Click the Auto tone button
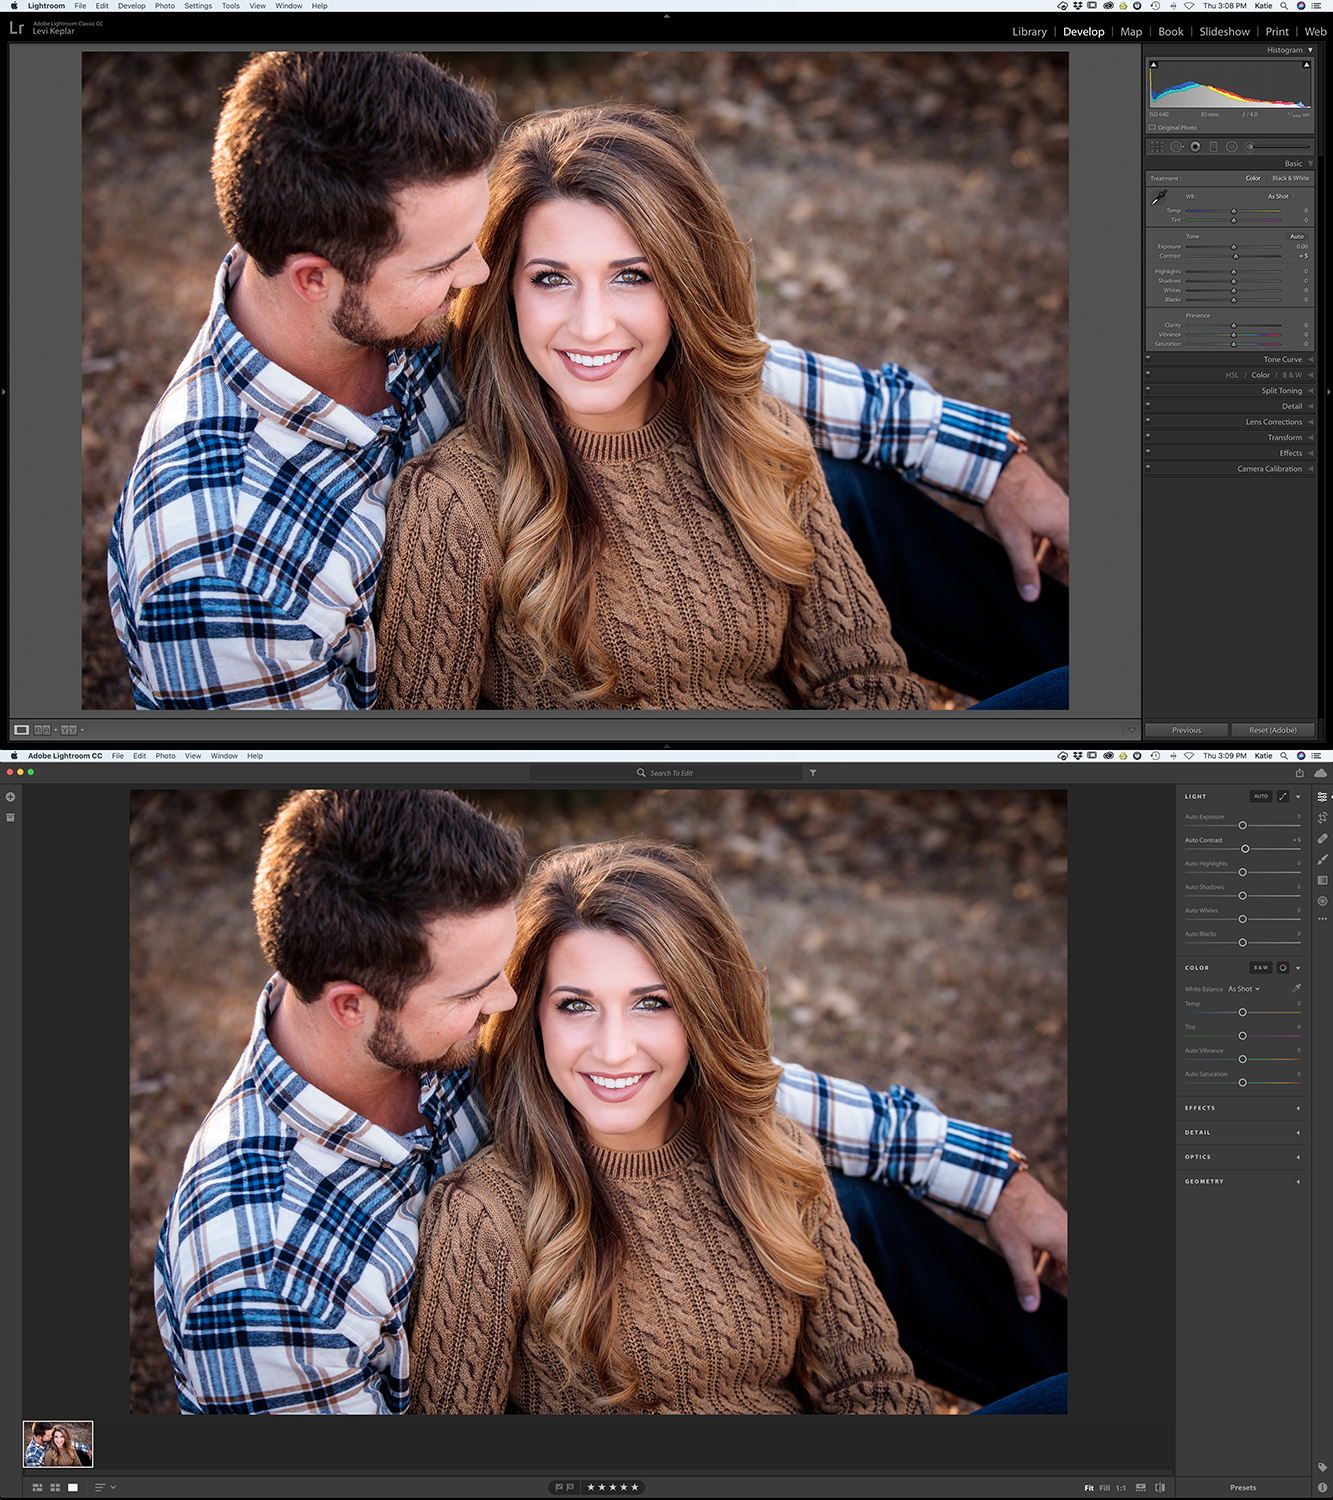1333x1500 pixels. coord(1296,237)
